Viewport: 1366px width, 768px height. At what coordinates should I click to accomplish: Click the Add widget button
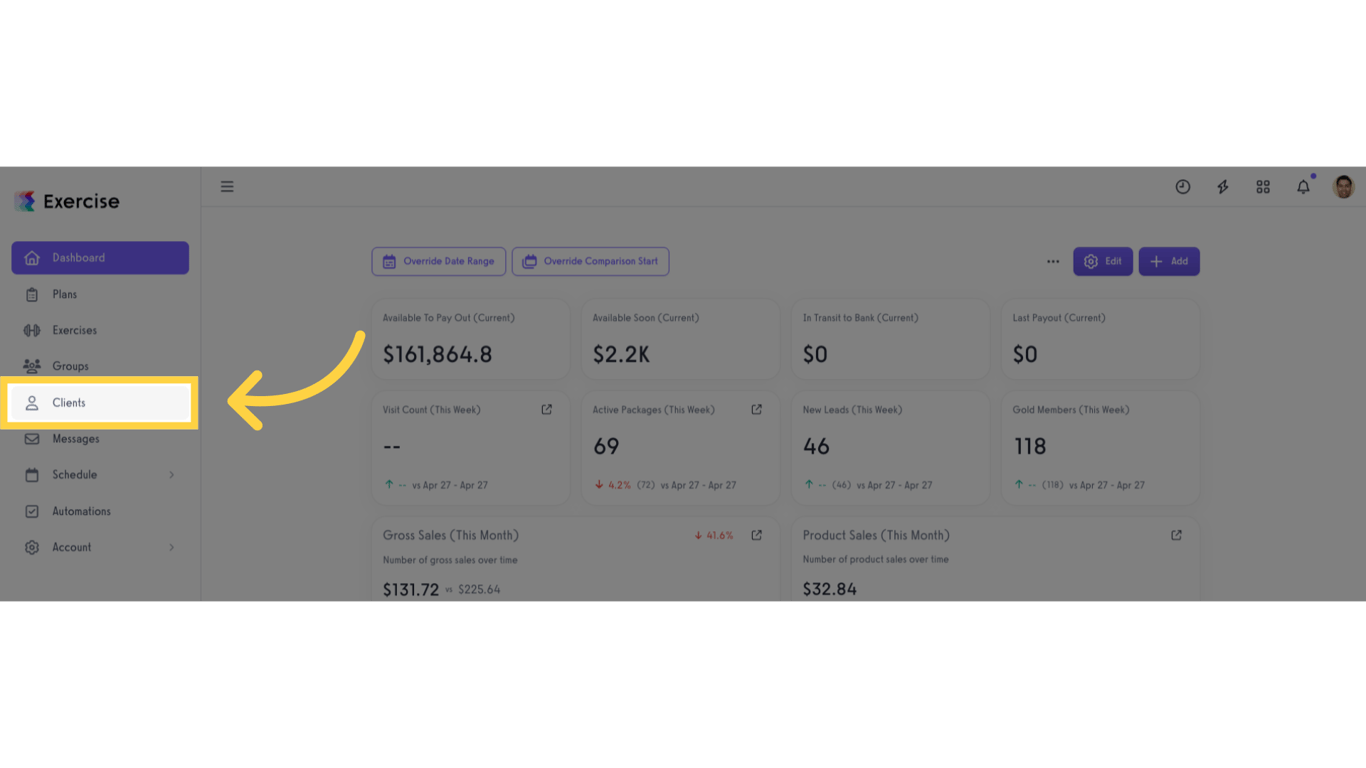pyautogui.click(x=1169, y=262)
